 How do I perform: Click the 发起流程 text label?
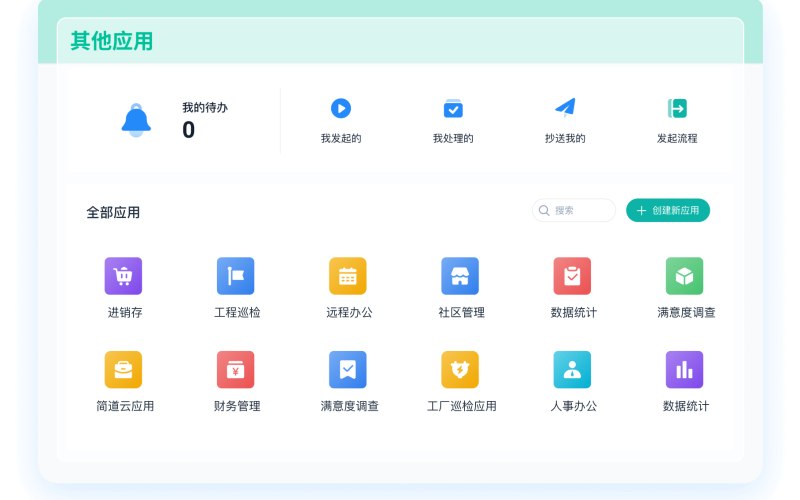click(x=677, y=138)
